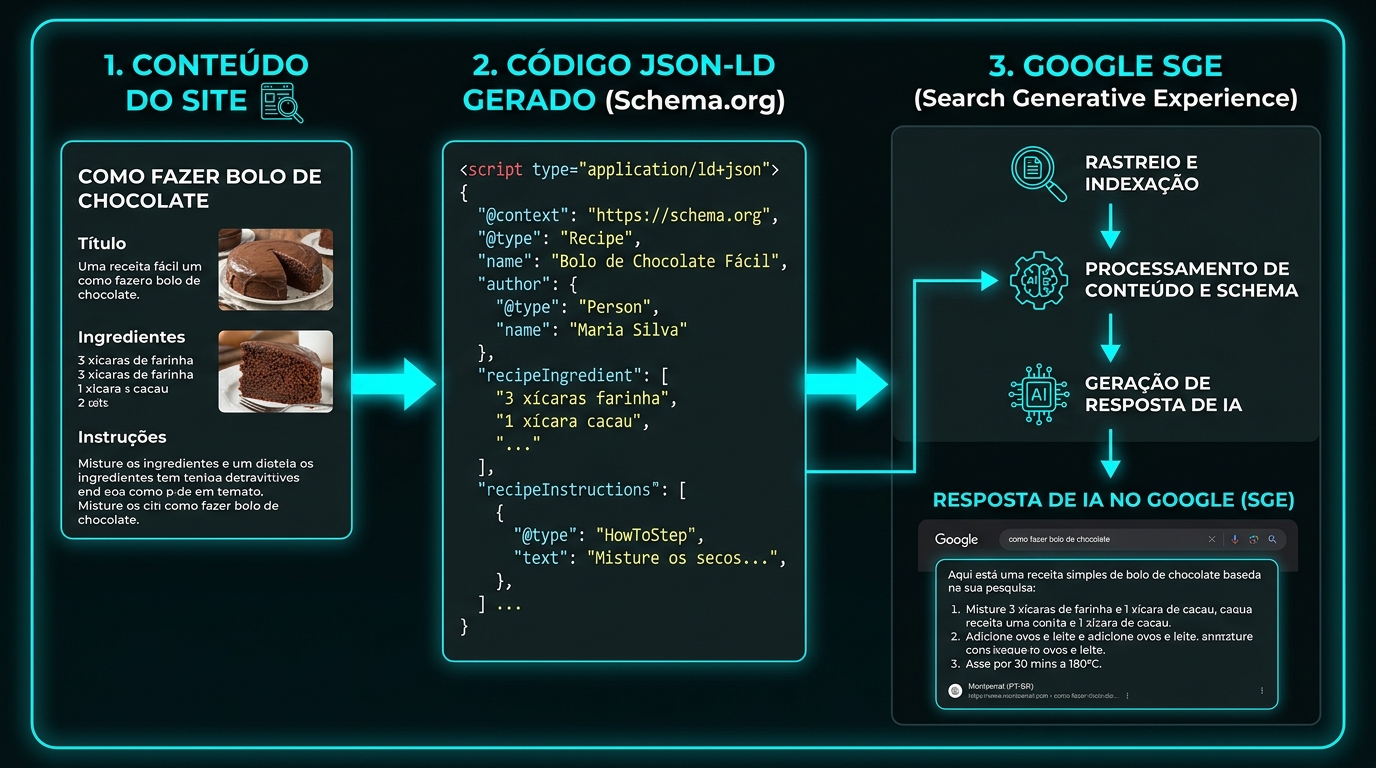The image size is (1376, 768).
Task: Click Aqui está uma receita simples intro text
Action: pyautogui.click(x=1104, y=581)
